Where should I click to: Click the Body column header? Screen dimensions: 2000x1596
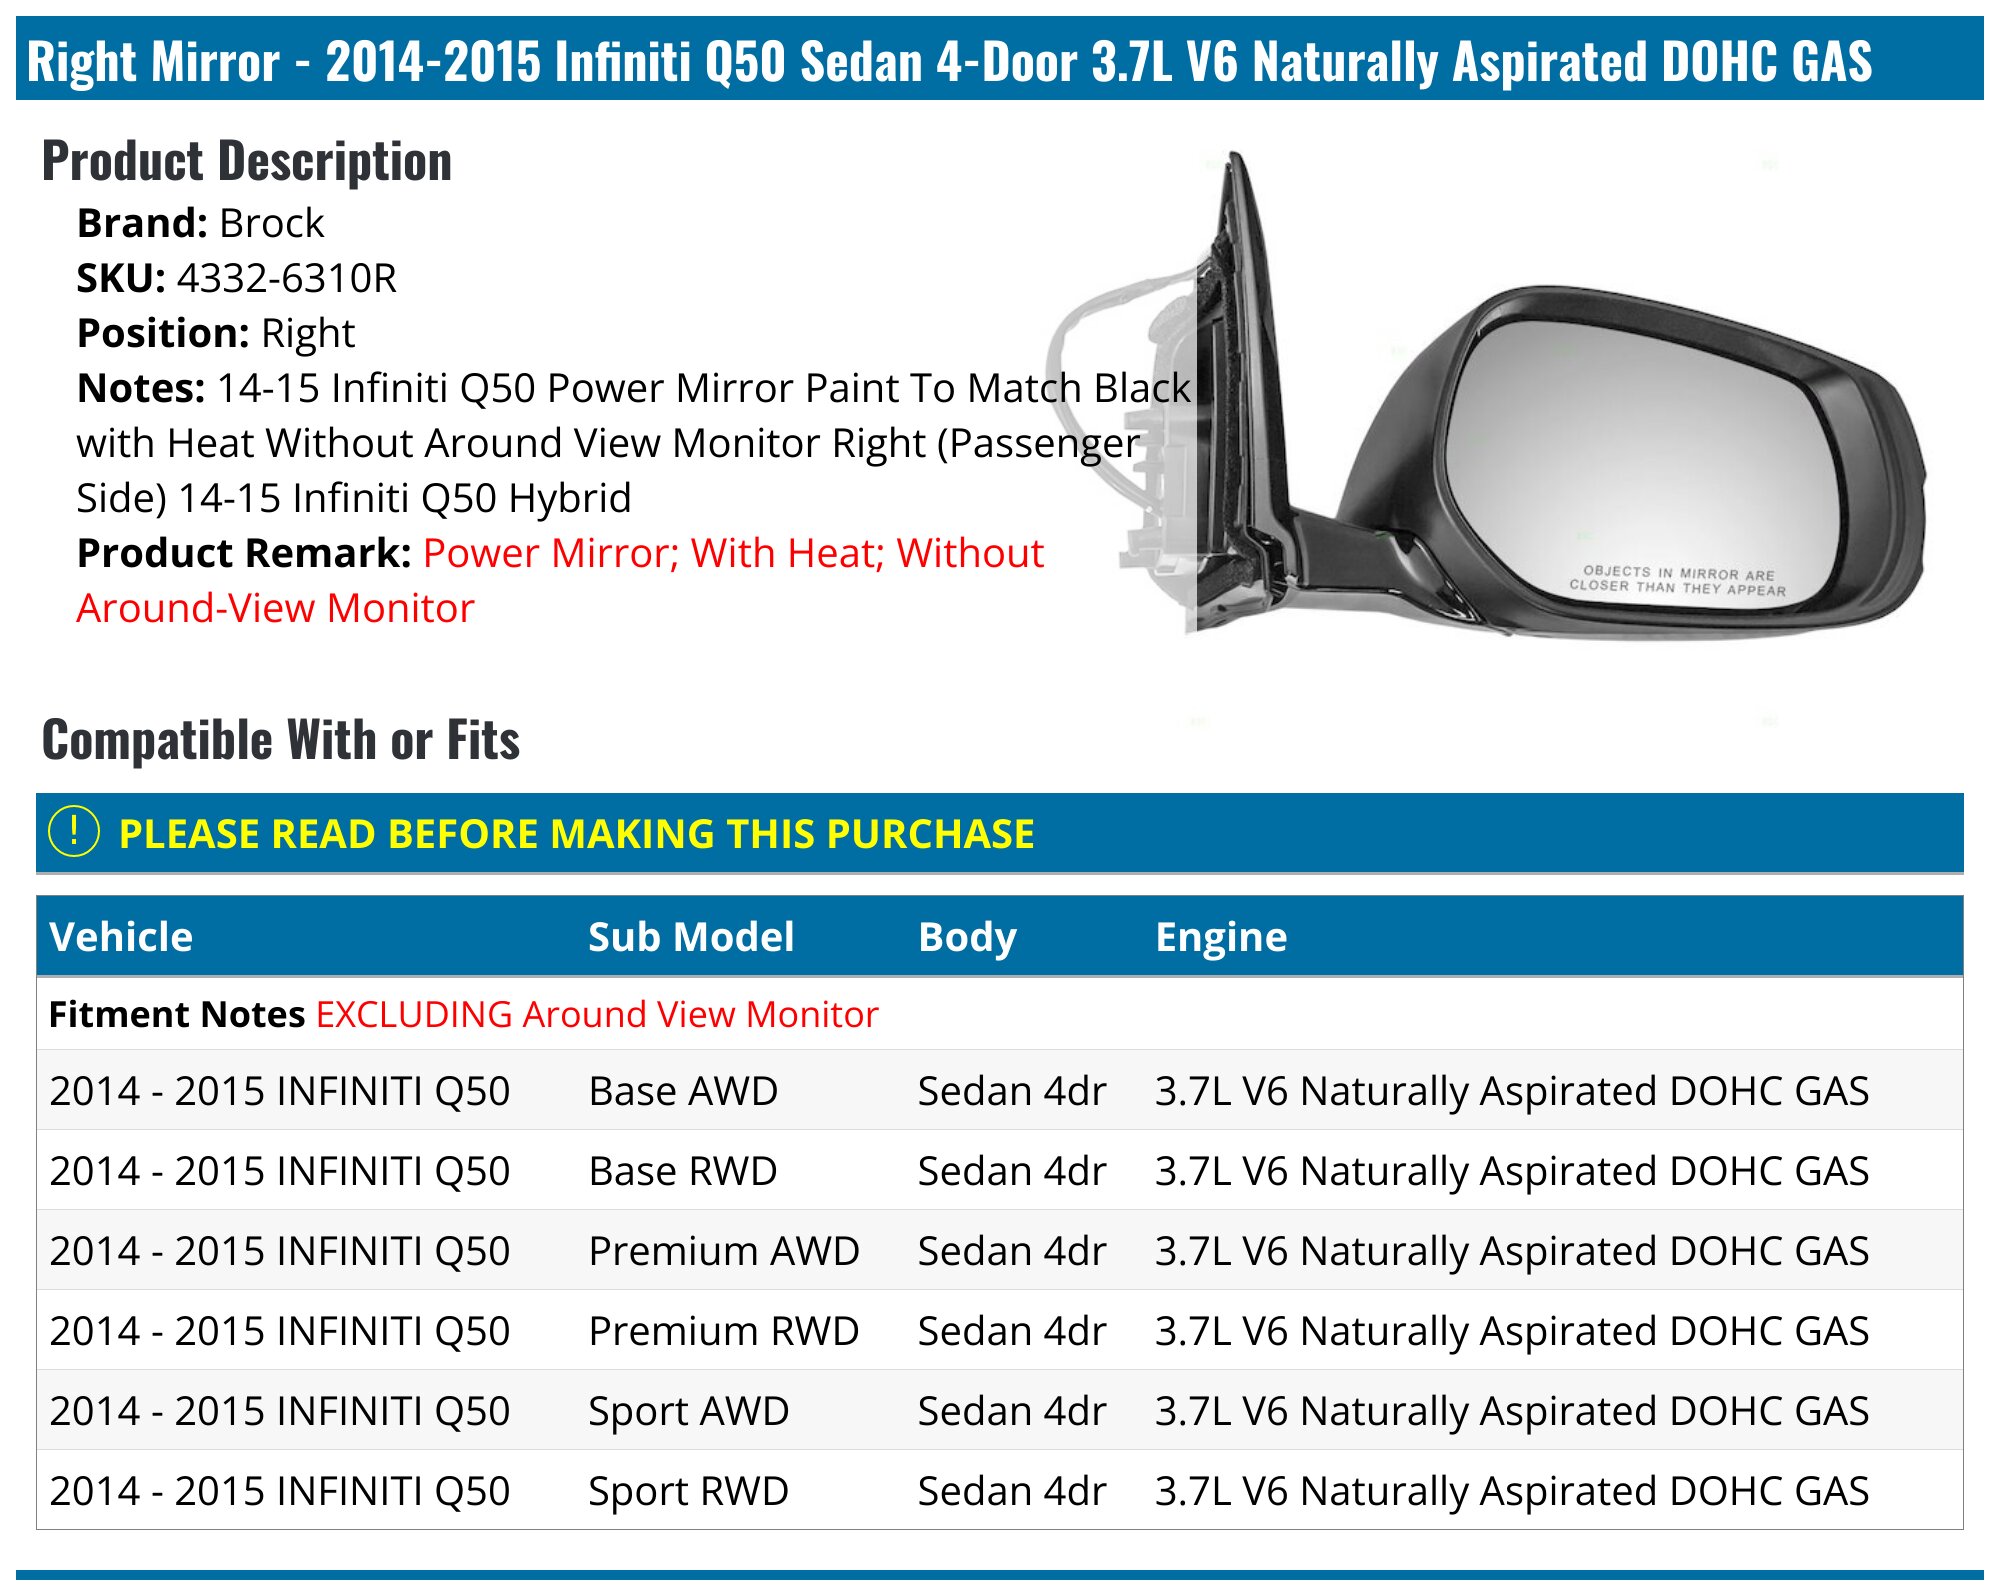967,938
